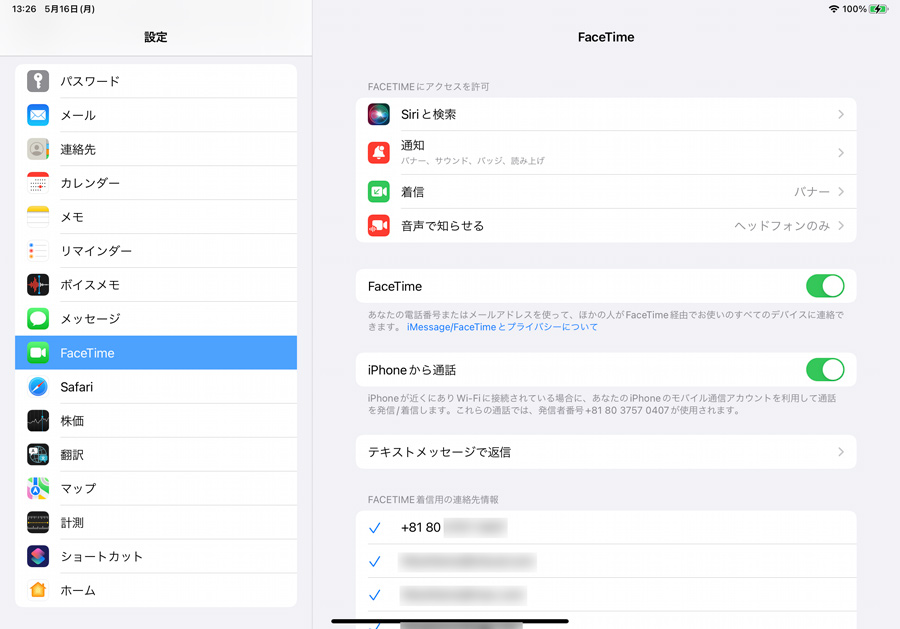The image size is (900, 629).
Task: Open the リマインダー reminders icon
Action: click(x=38, y=251)
